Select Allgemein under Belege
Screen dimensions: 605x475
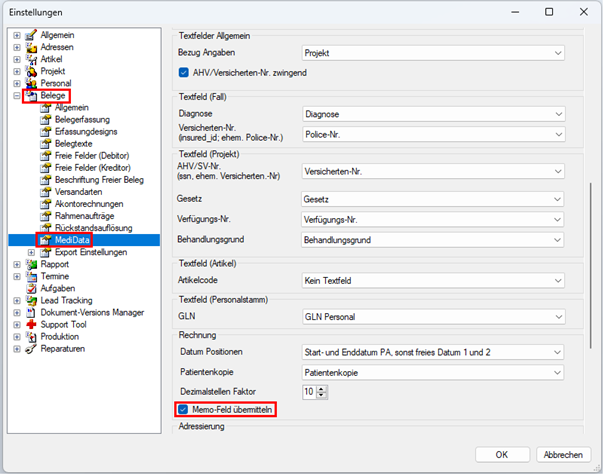(x=72, y=108)
